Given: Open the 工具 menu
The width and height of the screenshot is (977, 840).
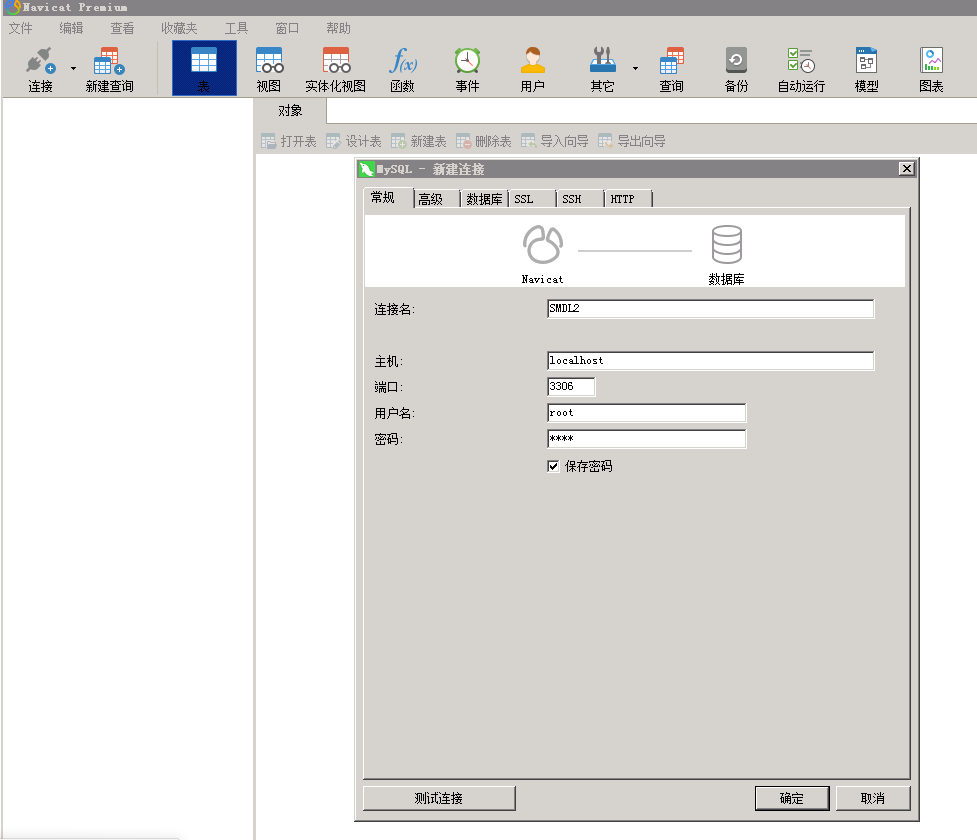Looking at the screenshot, I should click(236, 28).
